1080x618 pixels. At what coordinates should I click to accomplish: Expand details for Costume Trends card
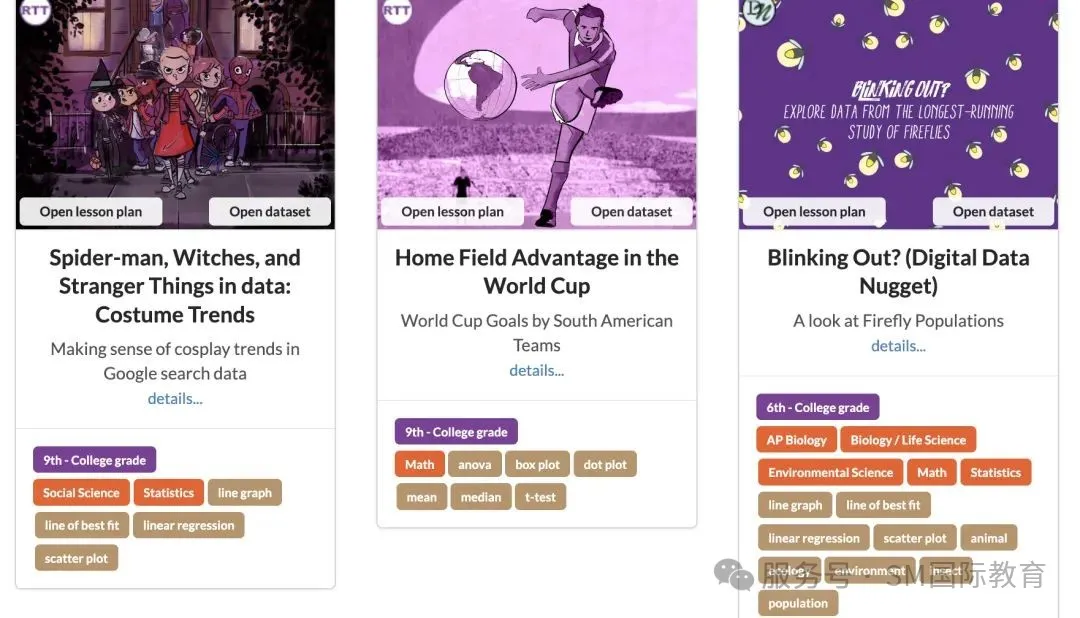175,398
